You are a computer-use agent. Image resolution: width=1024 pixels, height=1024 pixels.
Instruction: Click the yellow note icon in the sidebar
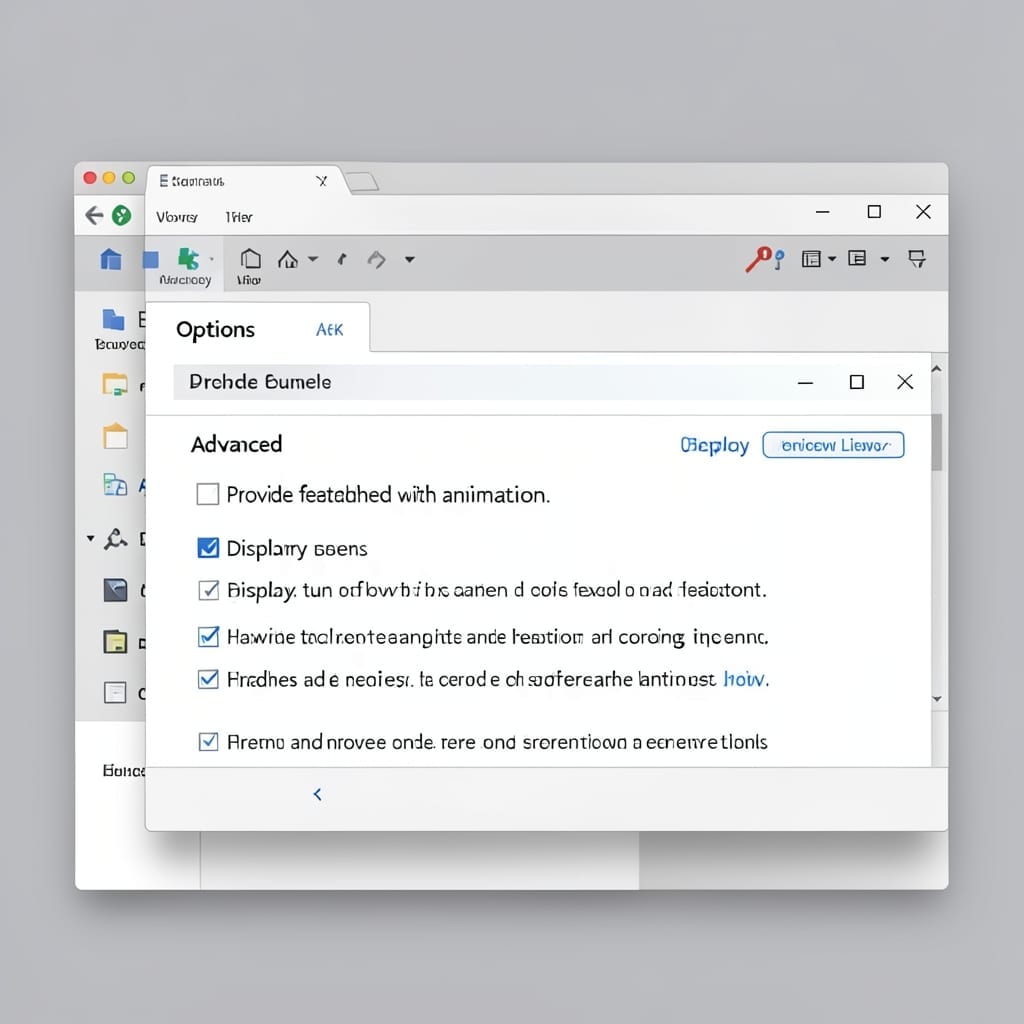[x=116, y=641]
